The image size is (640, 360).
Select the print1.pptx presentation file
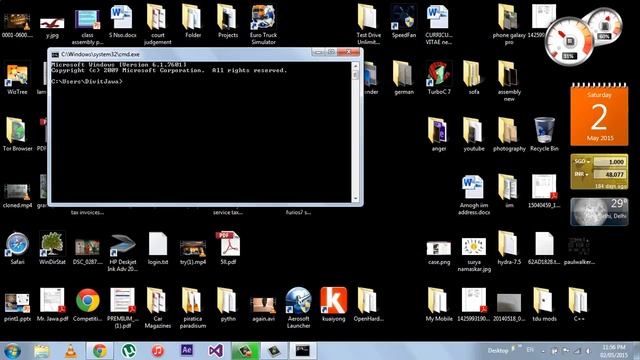(x=17, y=307)
